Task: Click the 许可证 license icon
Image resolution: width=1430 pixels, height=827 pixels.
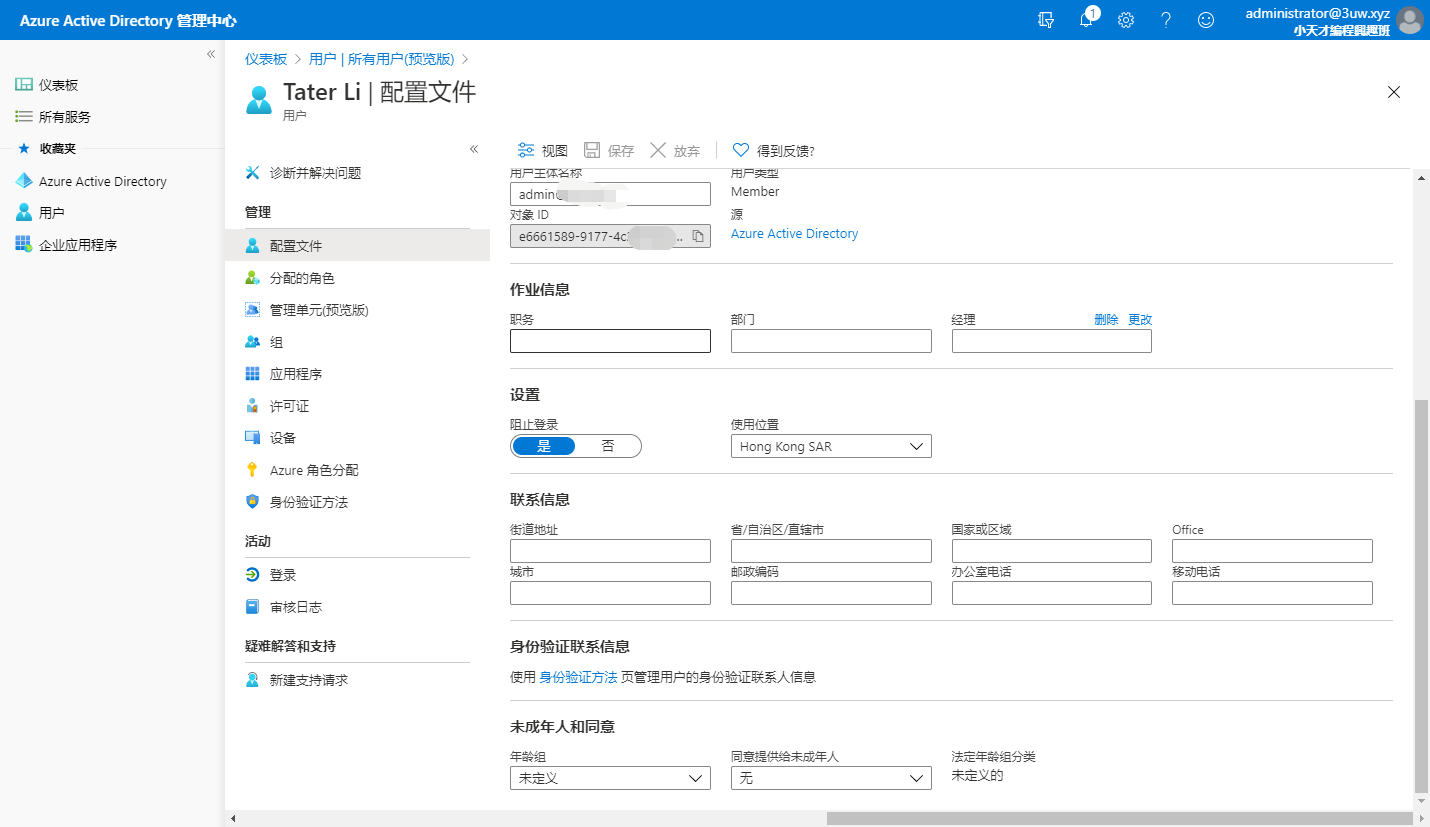Action: [253, 406]
